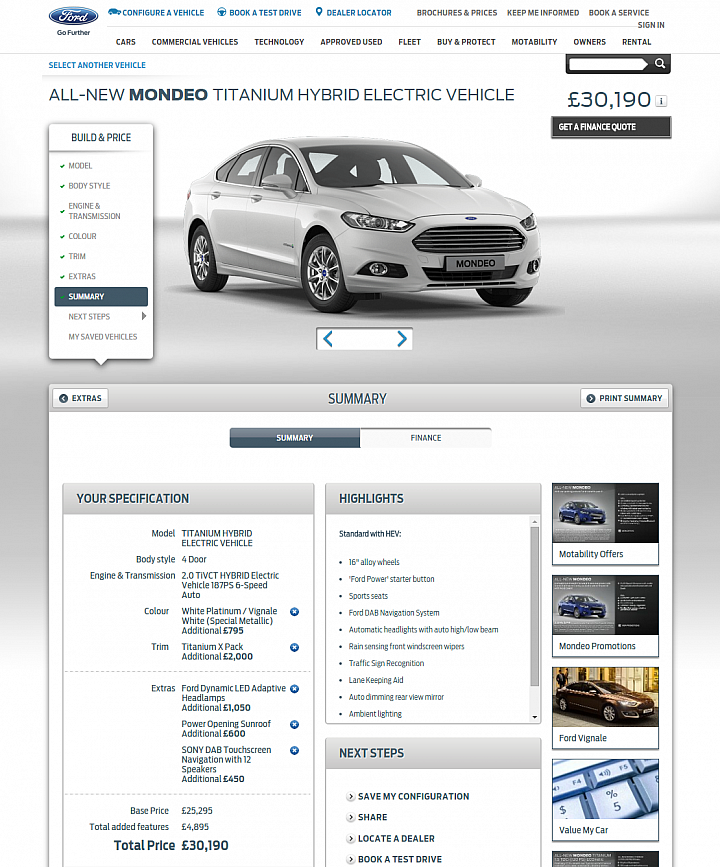Open Brochures & Prices link
The height and width of the screenshot is (867, 720).
pyautogui.click(x=457, y=13)
